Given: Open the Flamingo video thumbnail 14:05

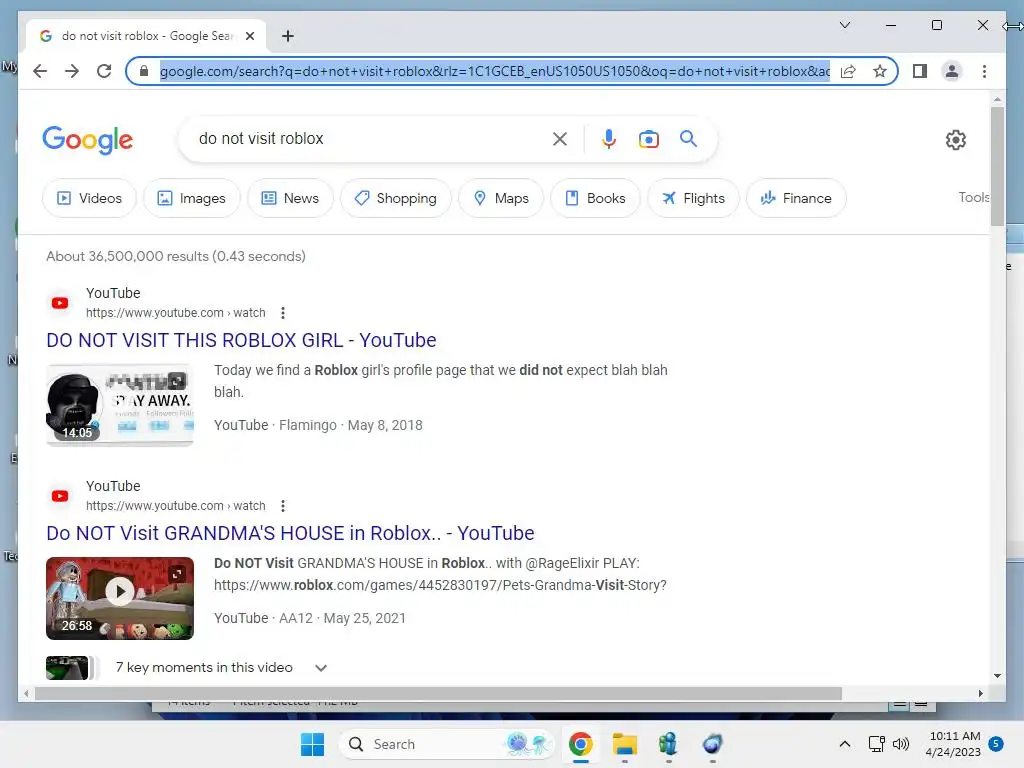Looking at the screenshot, I should point(120,405).
